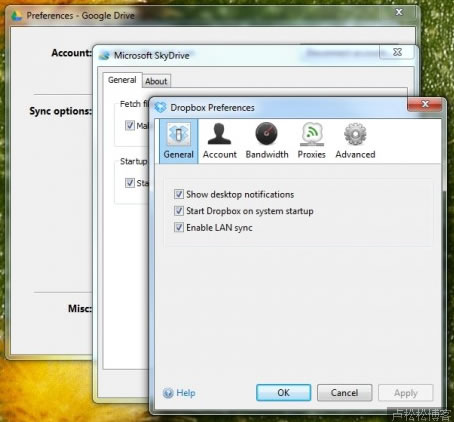Toggle the SkyDrive Startup checkbox
Image resolution: width=454 pixels, height=422 pixels.
(x=130, y=183)
